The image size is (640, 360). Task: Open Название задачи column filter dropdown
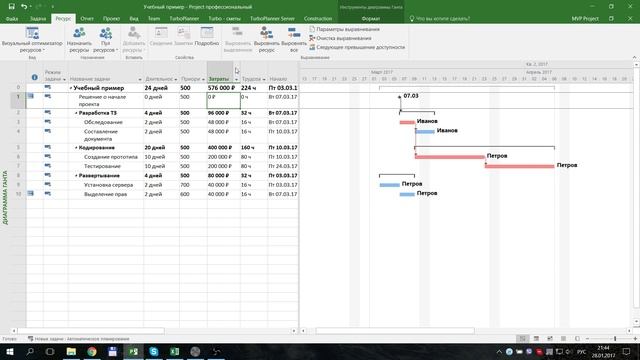point(140,79)
